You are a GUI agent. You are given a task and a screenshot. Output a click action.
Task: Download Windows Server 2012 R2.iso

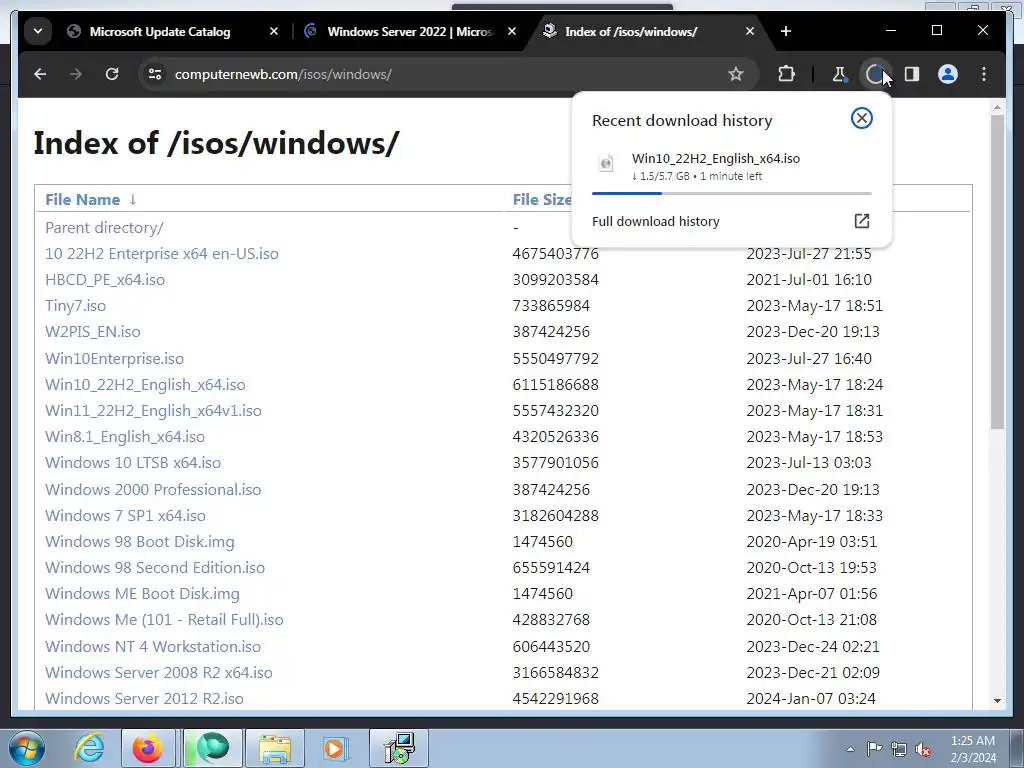pyautogui.click(x=144, y=699)
